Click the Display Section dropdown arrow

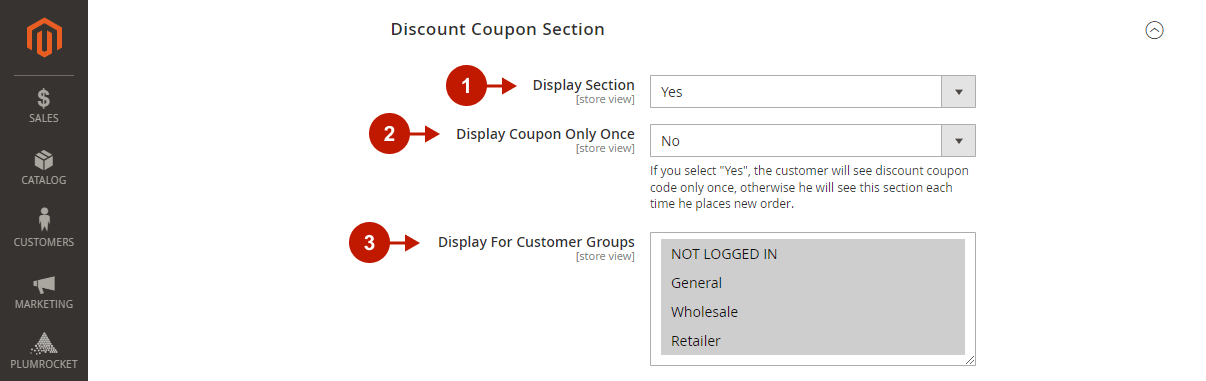(x=958, y=91)
